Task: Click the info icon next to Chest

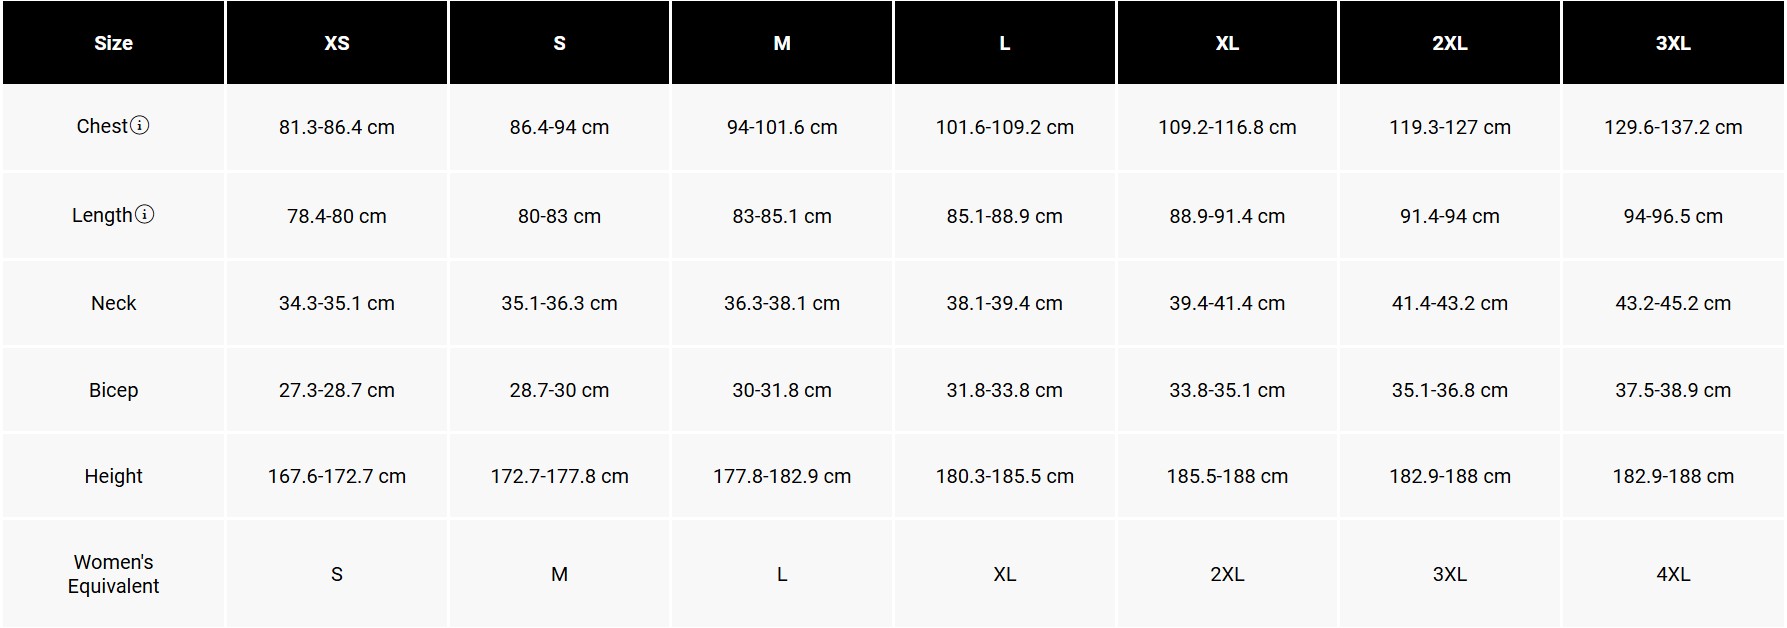Action: (140, 126)
